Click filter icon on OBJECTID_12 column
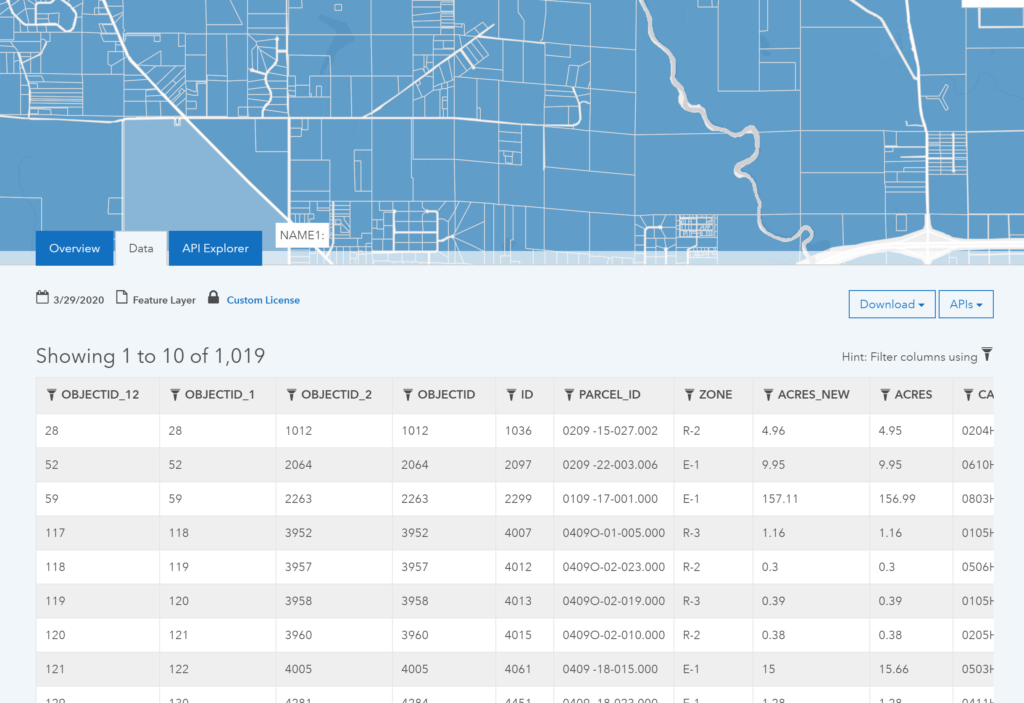 [x=52, y=395]
